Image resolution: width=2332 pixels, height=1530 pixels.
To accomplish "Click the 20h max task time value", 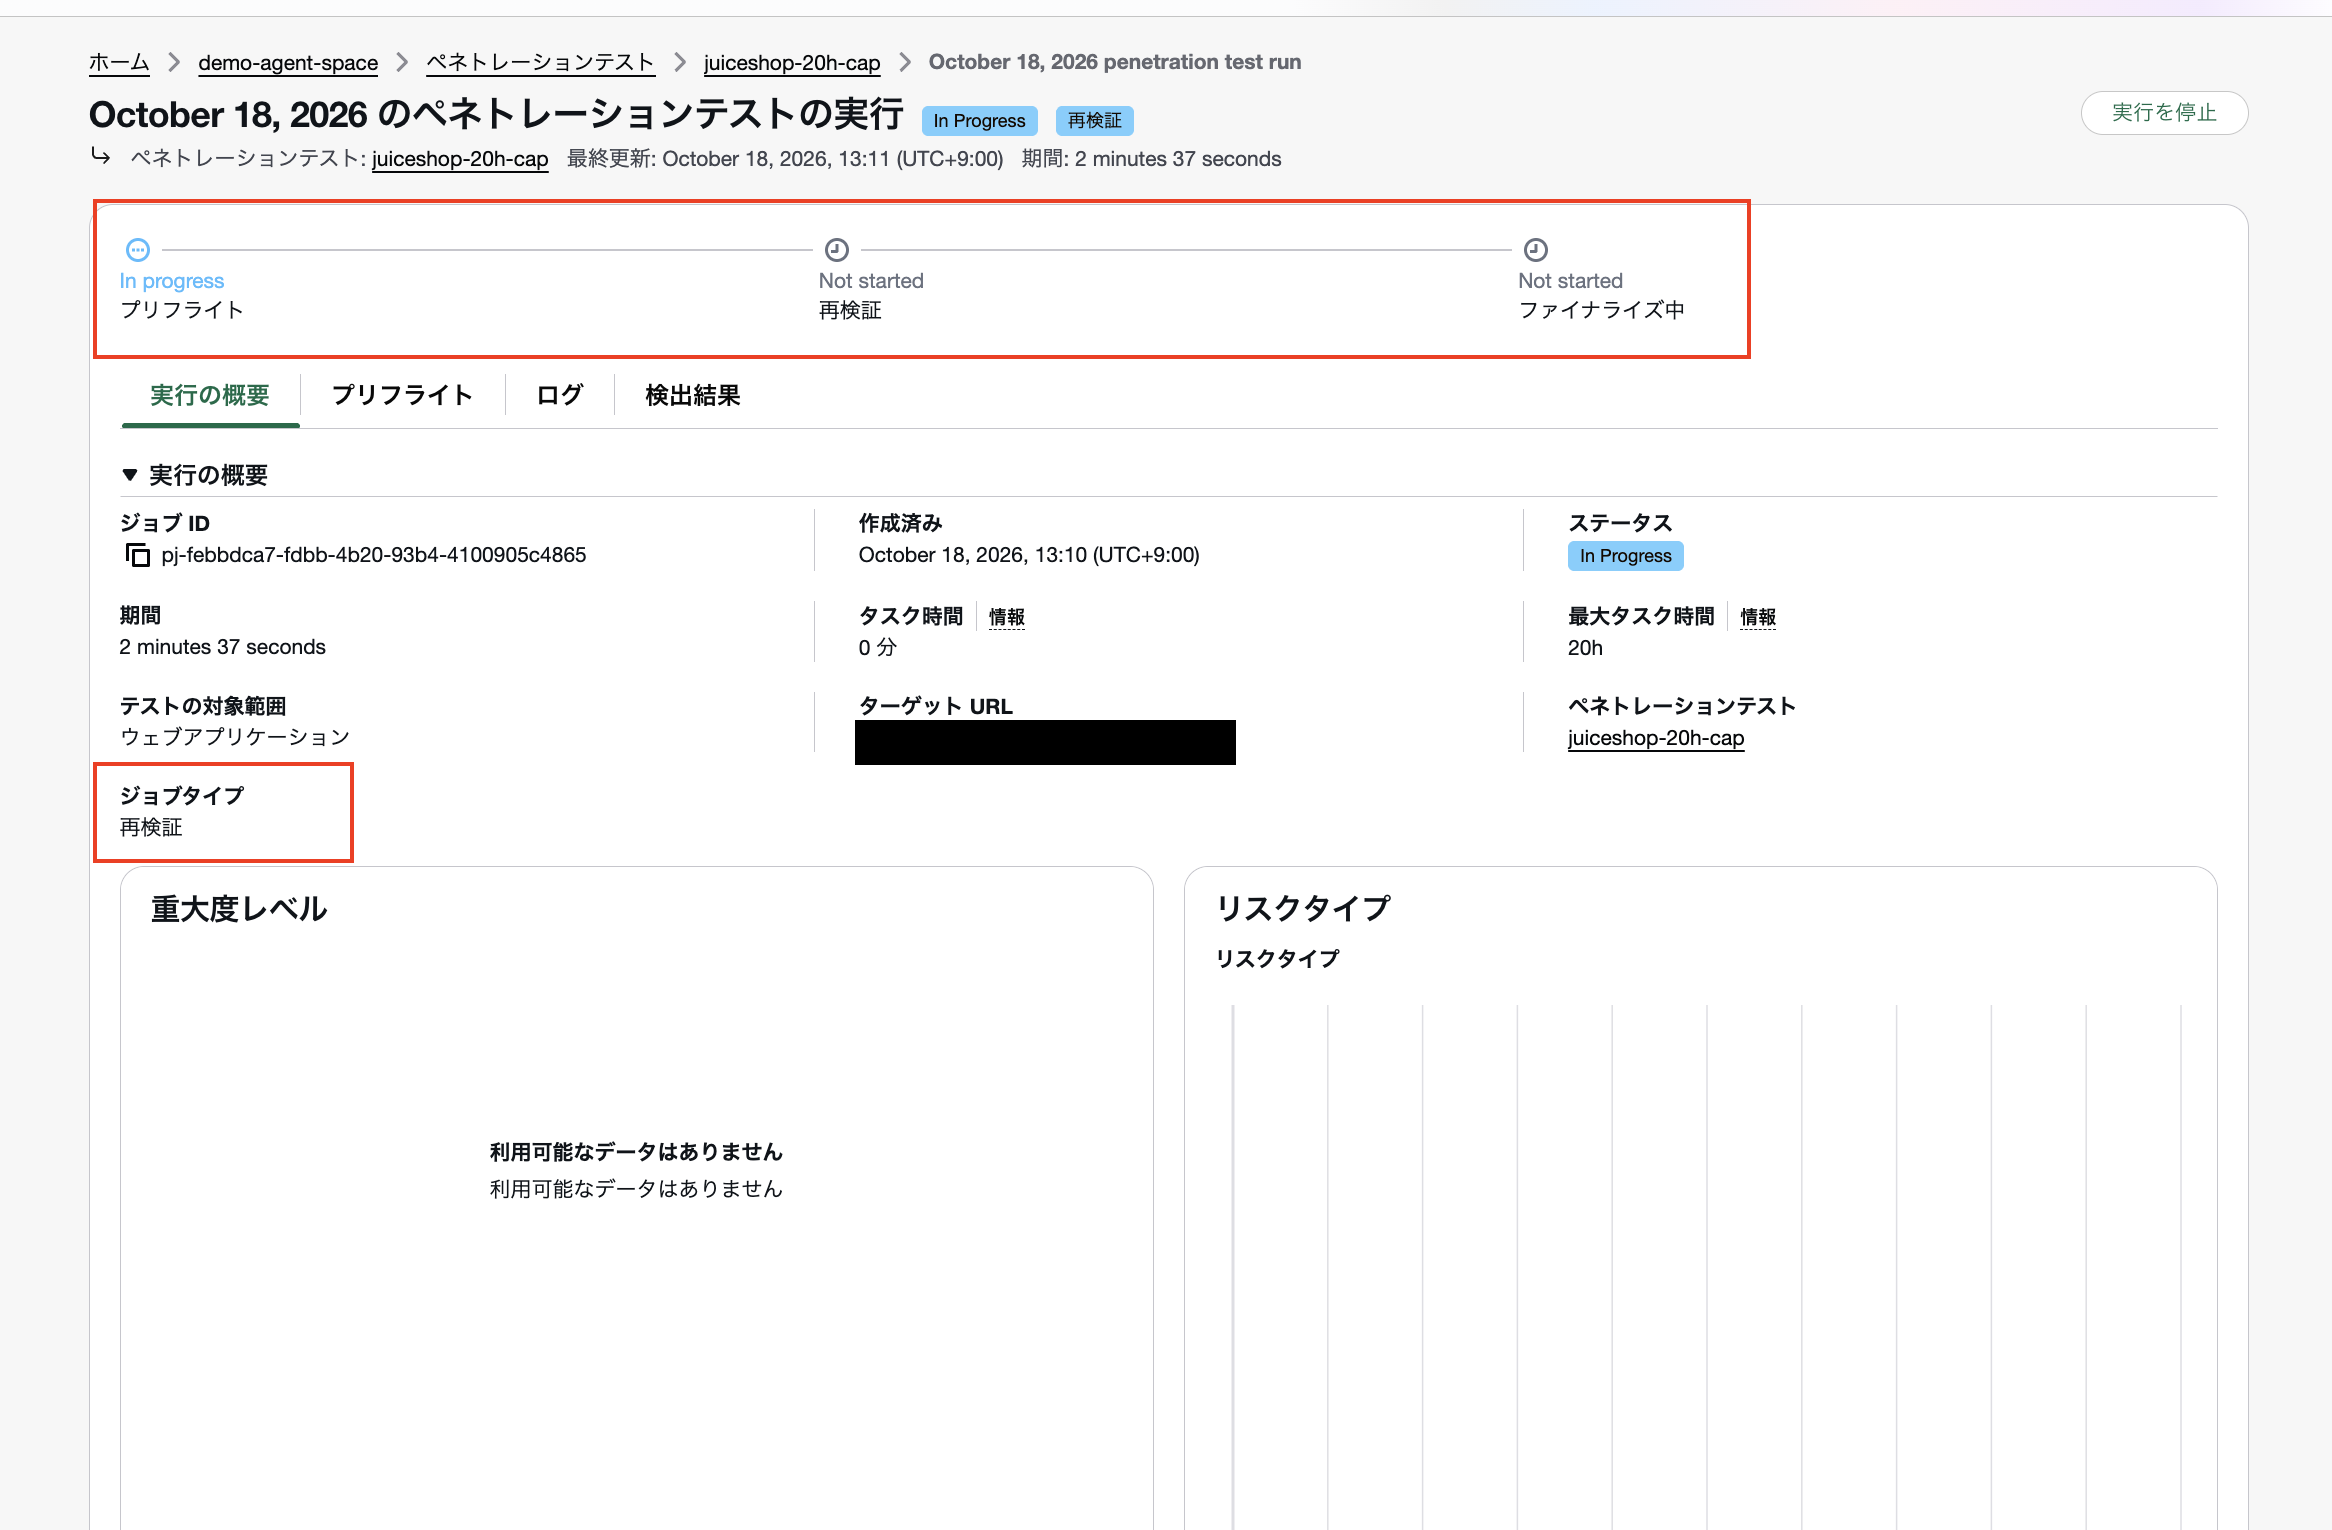I will point(1585,648).
